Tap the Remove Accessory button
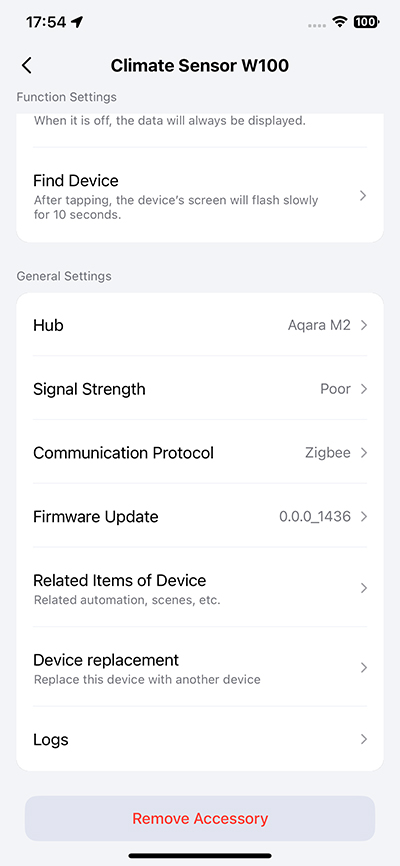The width and height of the screenshot is (400, 866). pyautogui.click(x=200, y=818)
